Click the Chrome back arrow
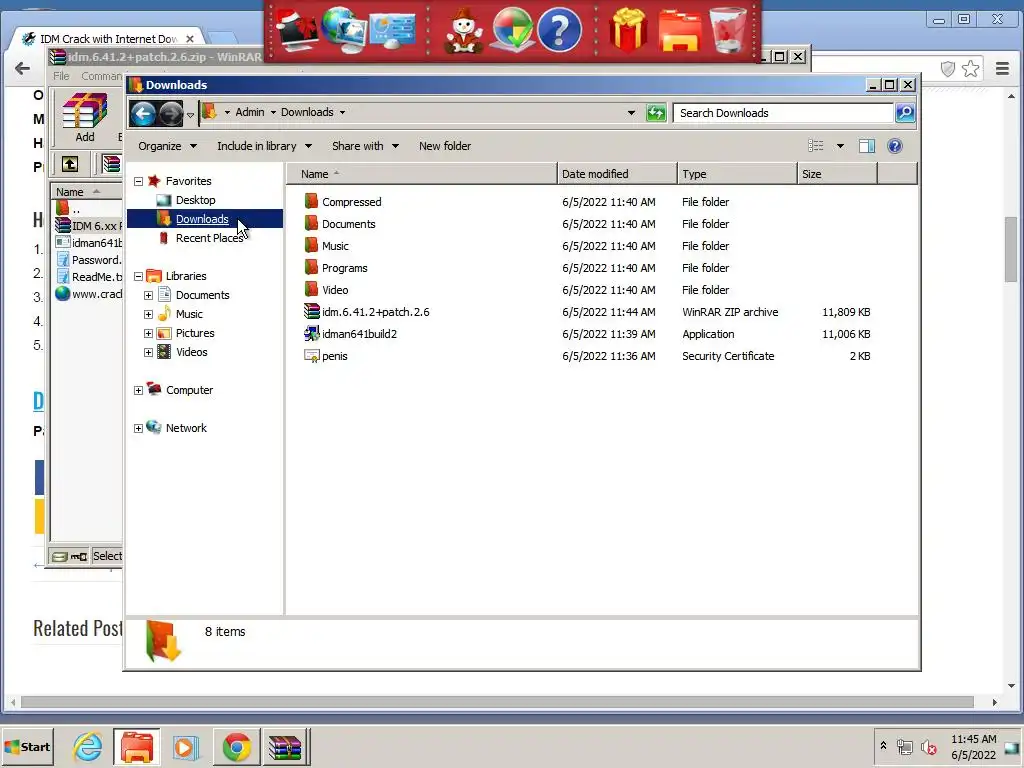The image size is (1024, 768). click(22, 69)
